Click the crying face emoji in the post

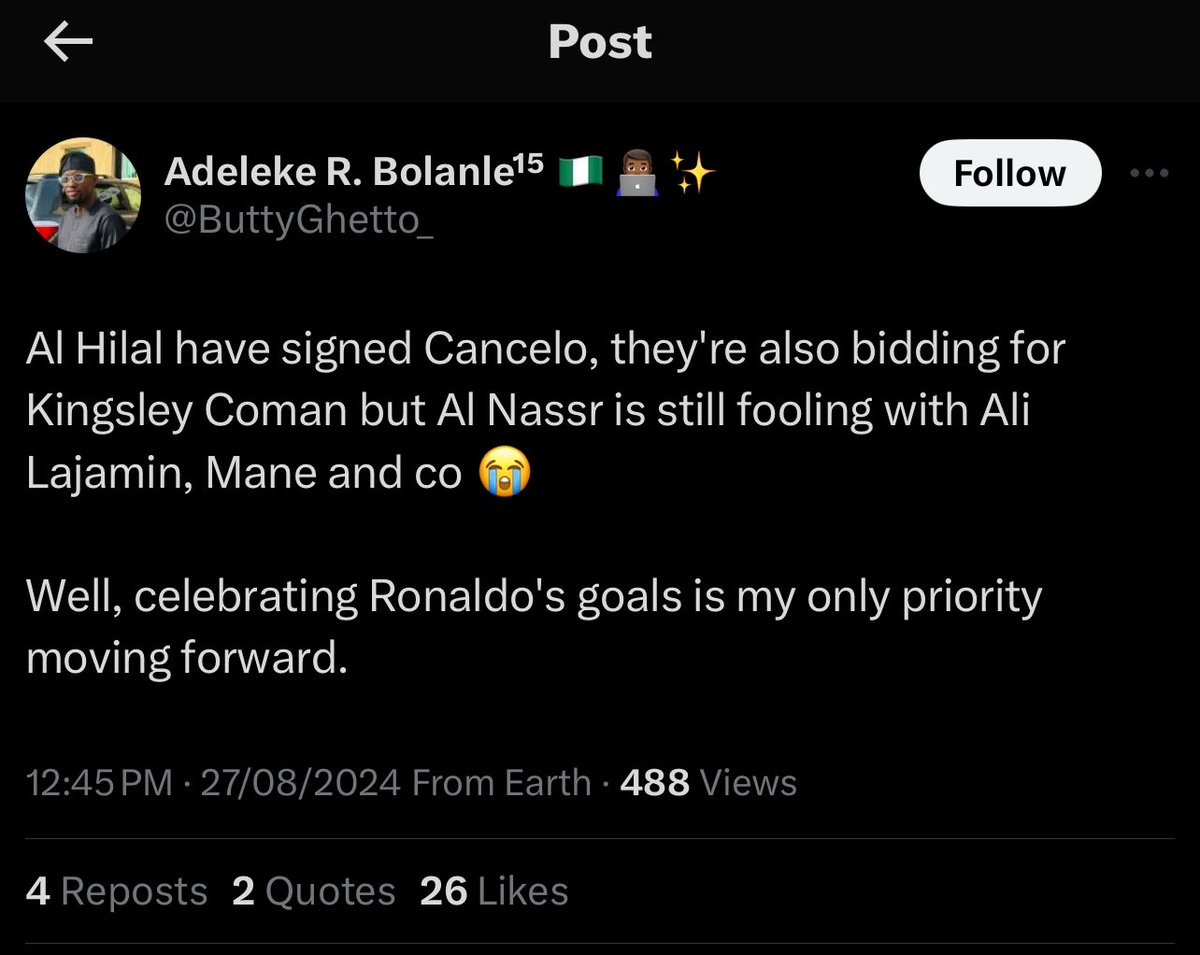click(504, 473)
